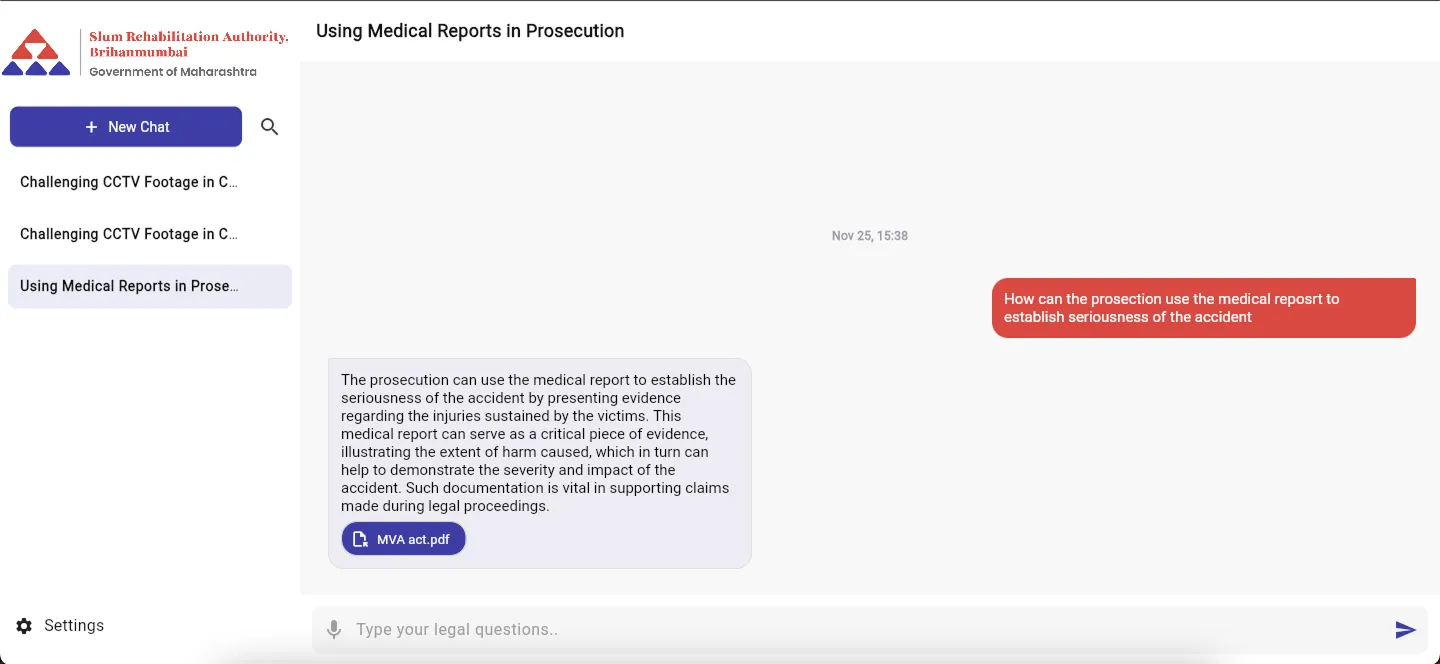Viewport: 1440px width, 664px height.
Task: Click the document icon on MVA act.pdf
Action: (361, 538)
